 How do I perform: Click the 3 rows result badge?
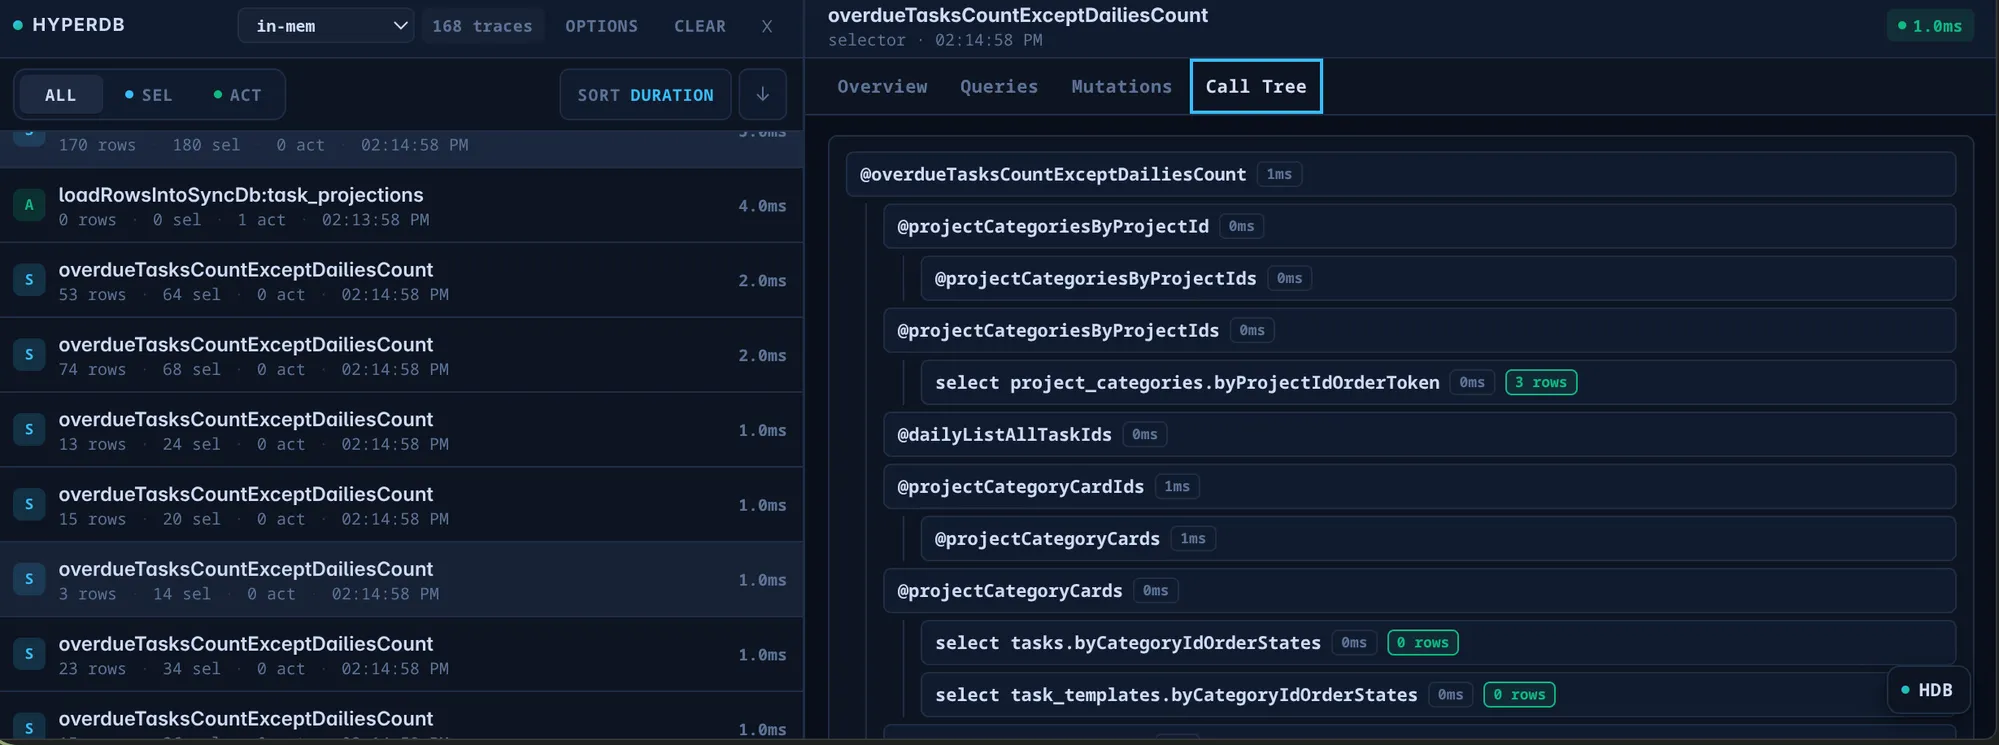[1541, 382]
